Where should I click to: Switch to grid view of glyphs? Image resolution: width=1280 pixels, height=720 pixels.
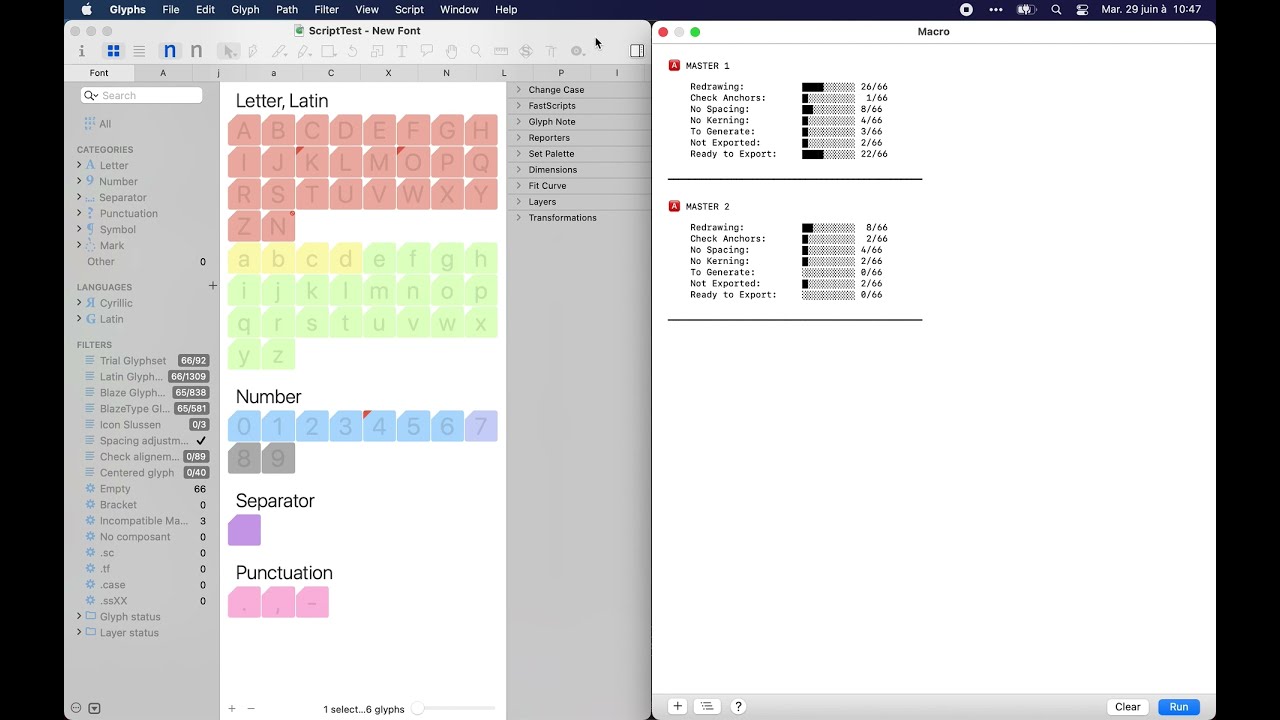(x=114, y=51)
